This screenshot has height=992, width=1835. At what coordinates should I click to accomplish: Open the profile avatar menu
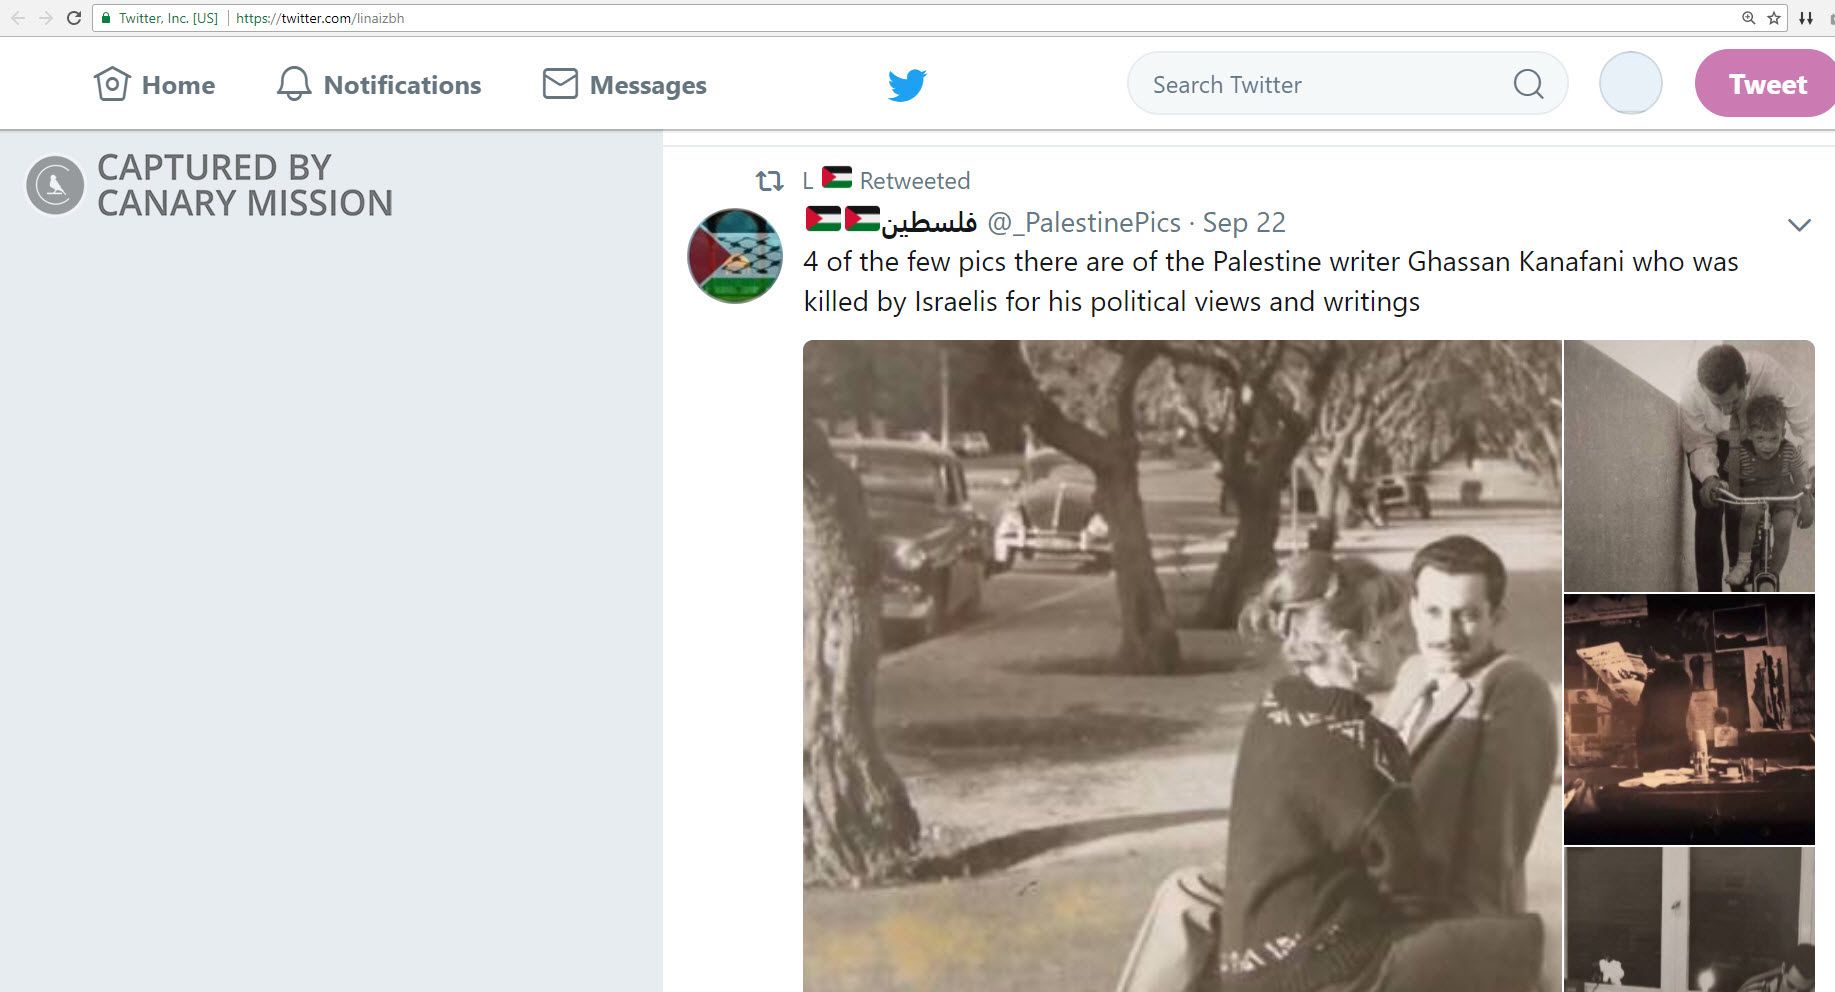(x=1630, y=83)
